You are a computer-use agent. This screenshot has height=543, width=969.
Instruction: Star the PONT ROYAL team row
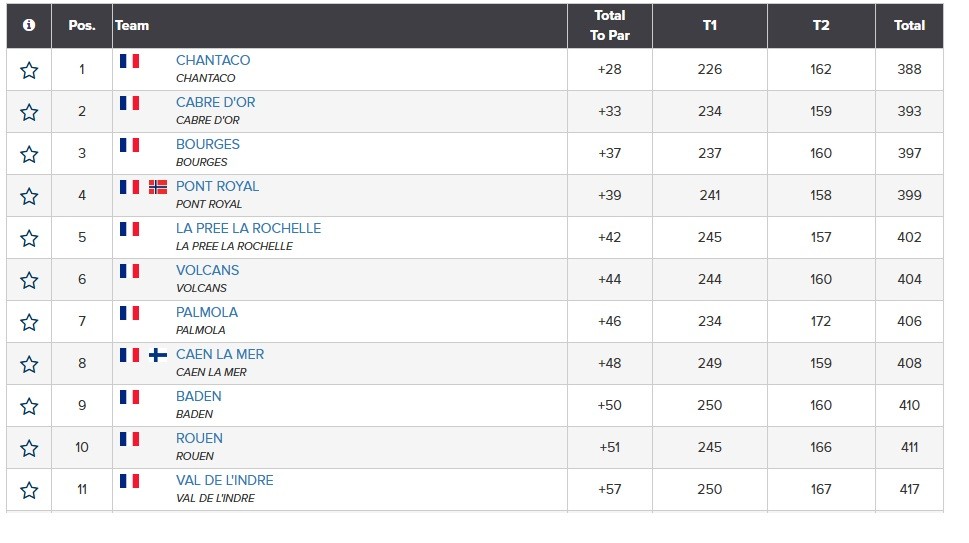29,196
